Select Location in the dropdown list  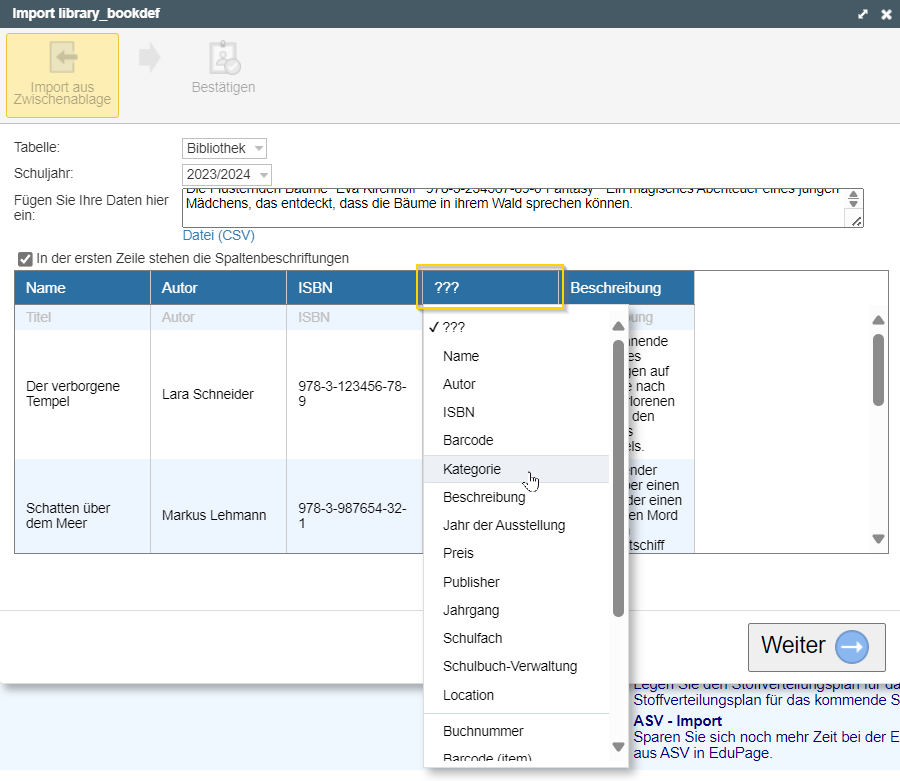[x=516, y=695]
